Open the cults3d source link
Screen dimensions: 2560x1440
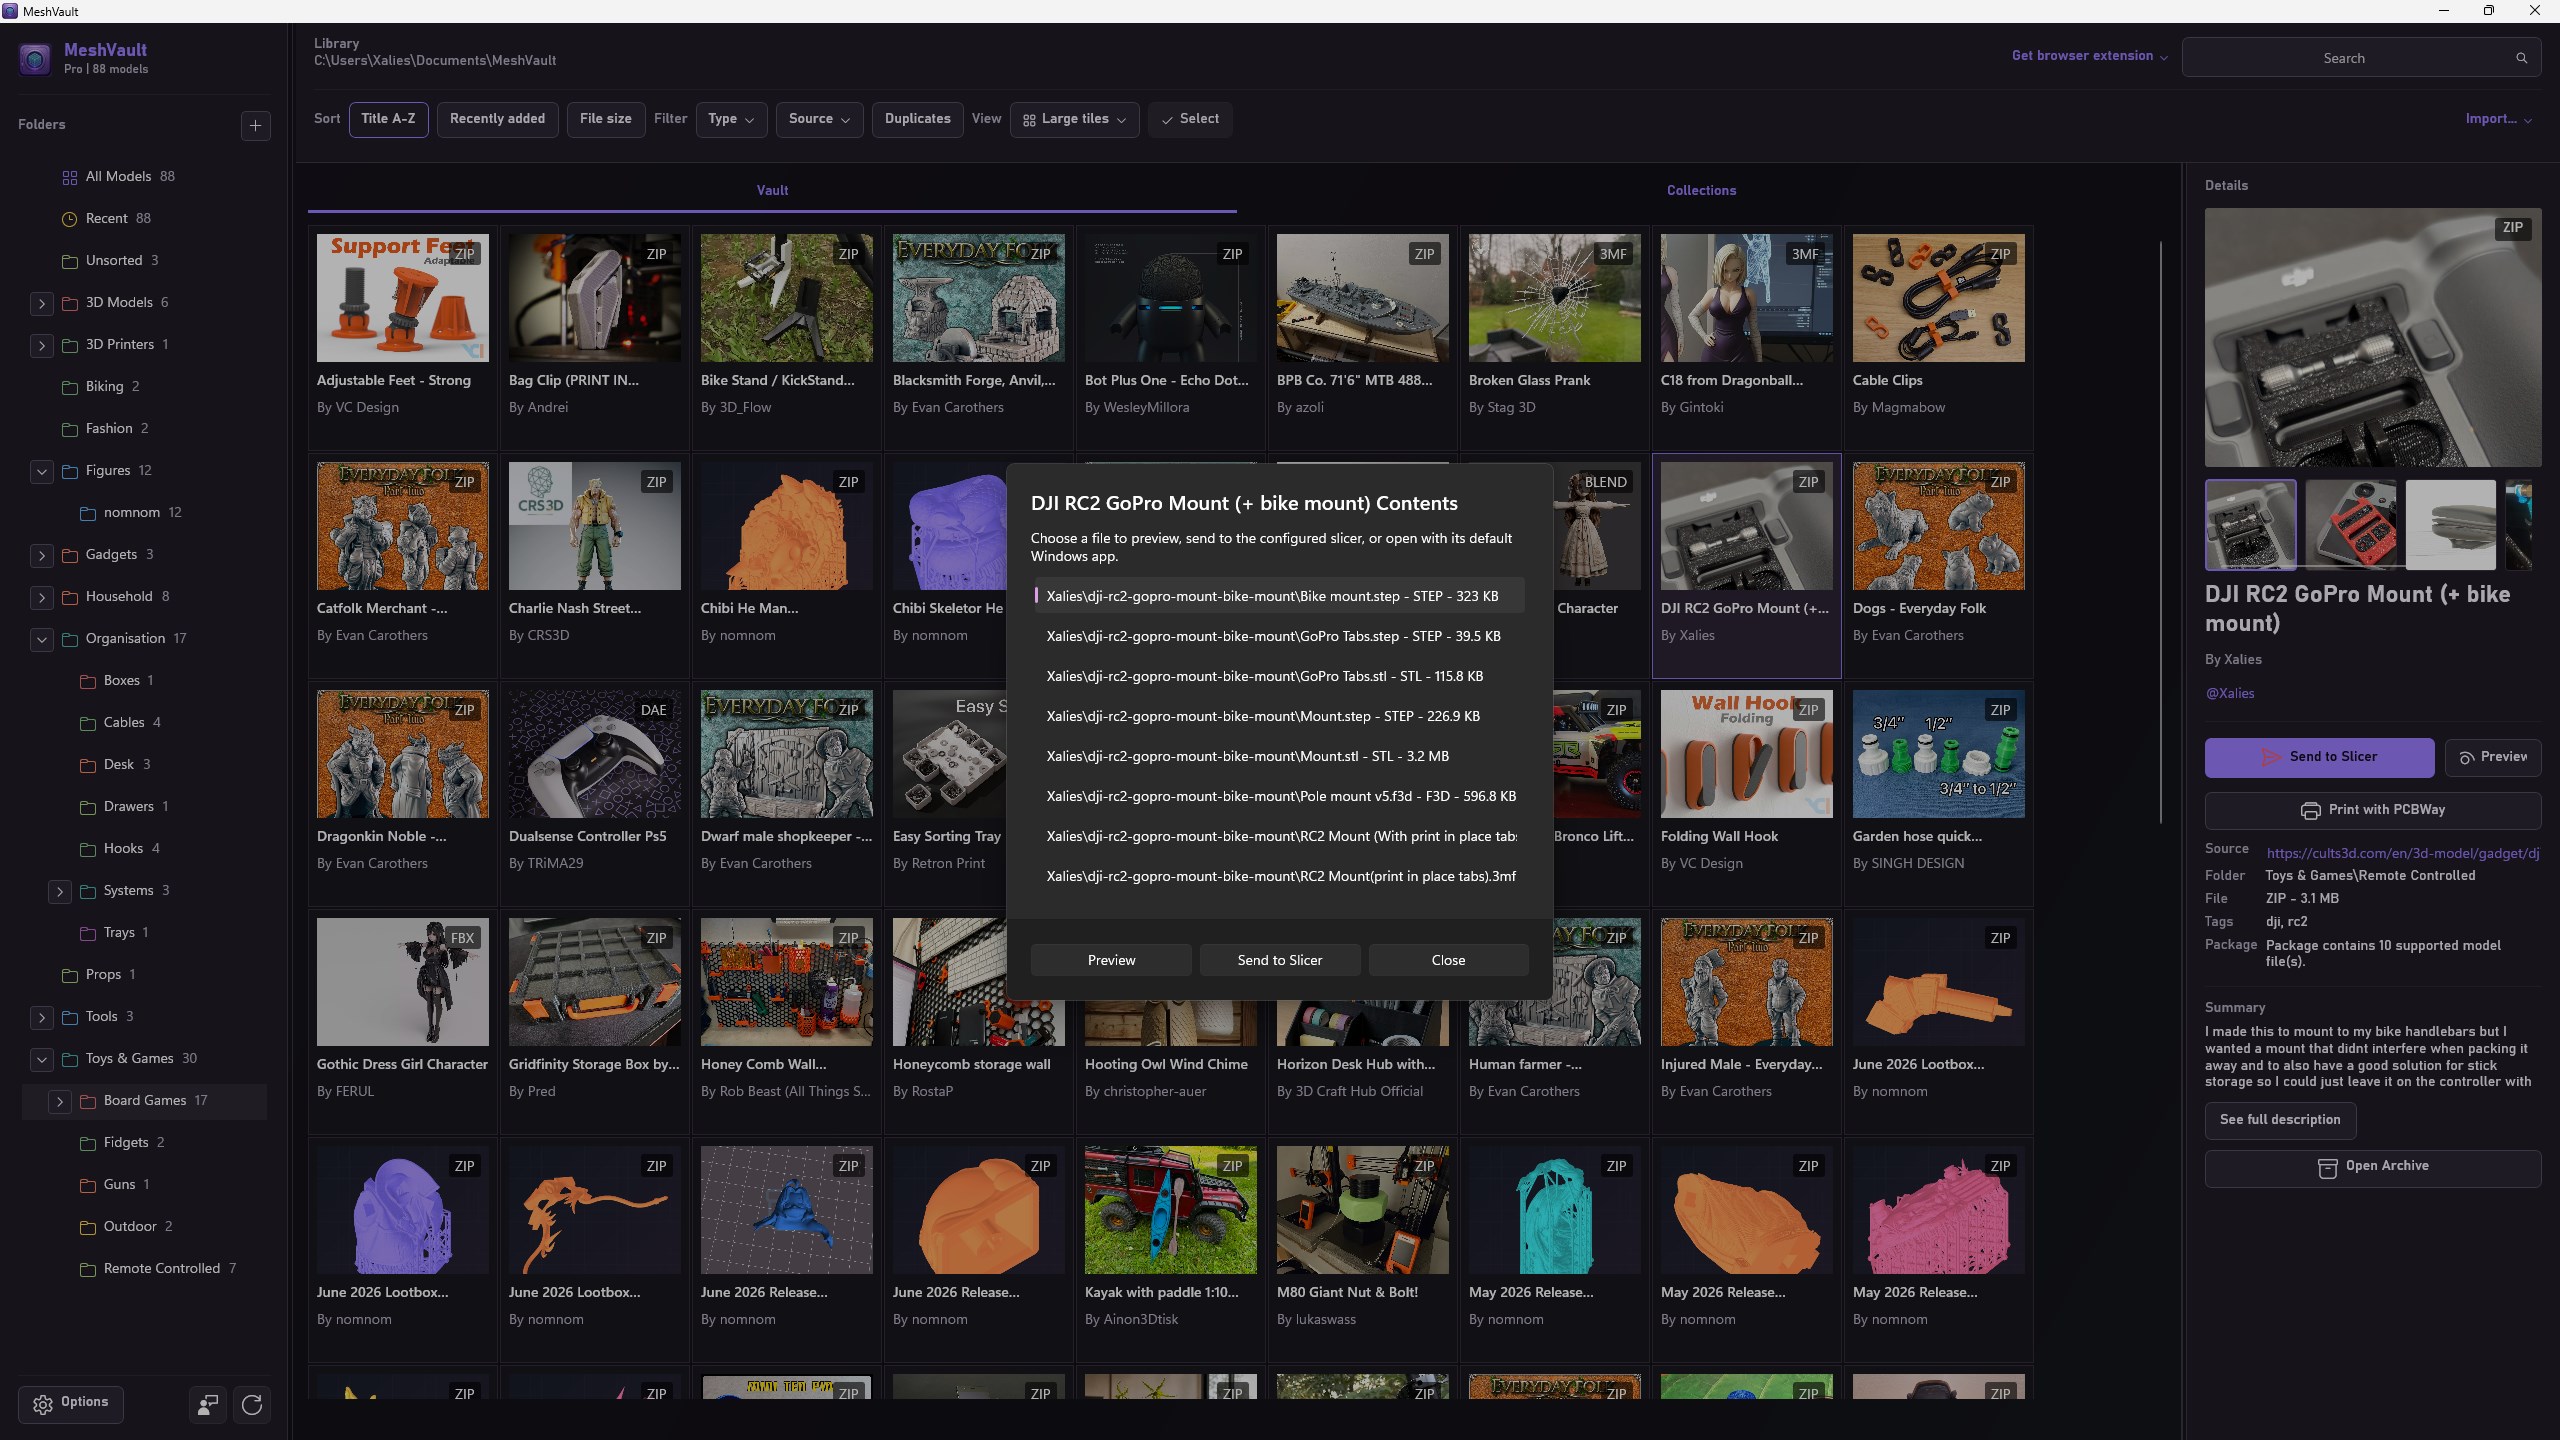pos(2402,853)
